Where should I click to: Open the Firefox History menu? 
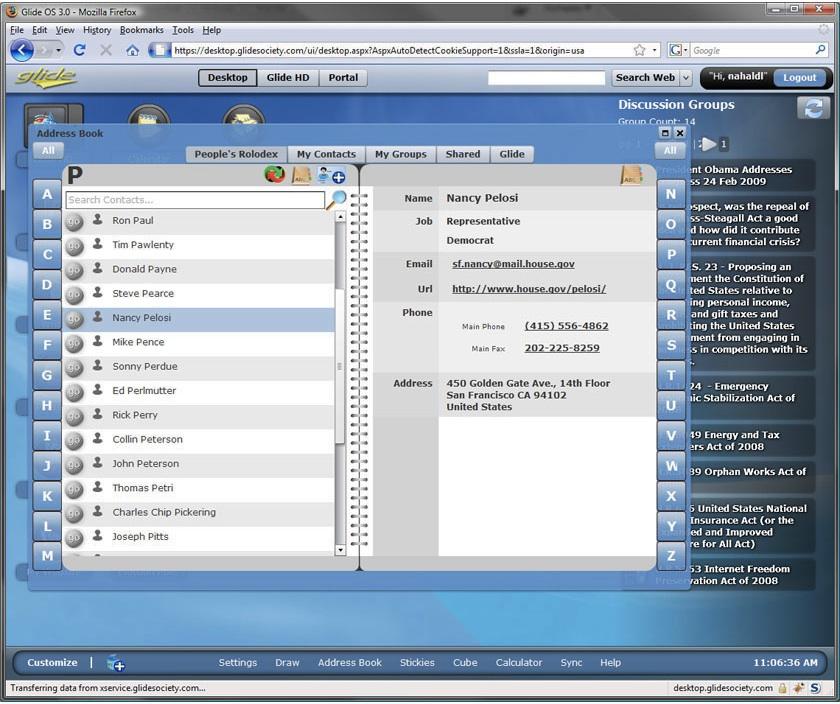coord(97,30)
